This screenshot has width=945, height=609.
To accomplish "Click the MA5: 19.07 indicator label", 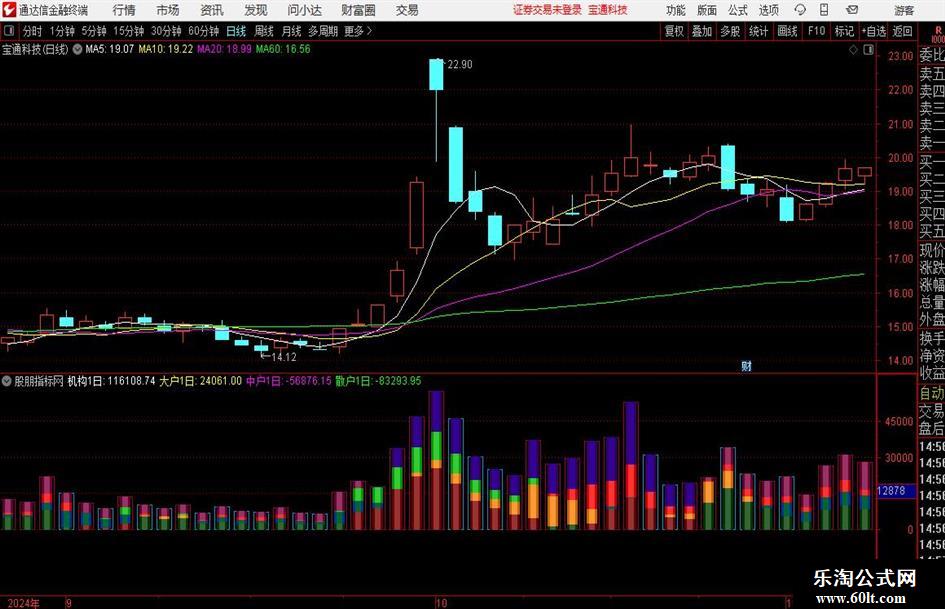I will 110,49.
